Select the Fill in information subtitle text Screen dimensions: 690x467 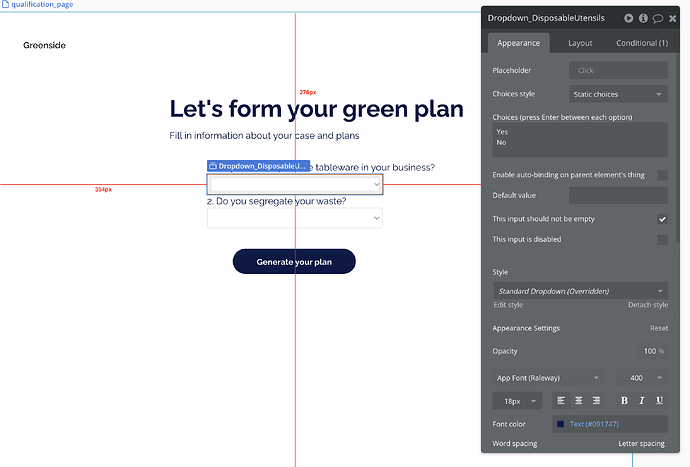coord(264,136)
